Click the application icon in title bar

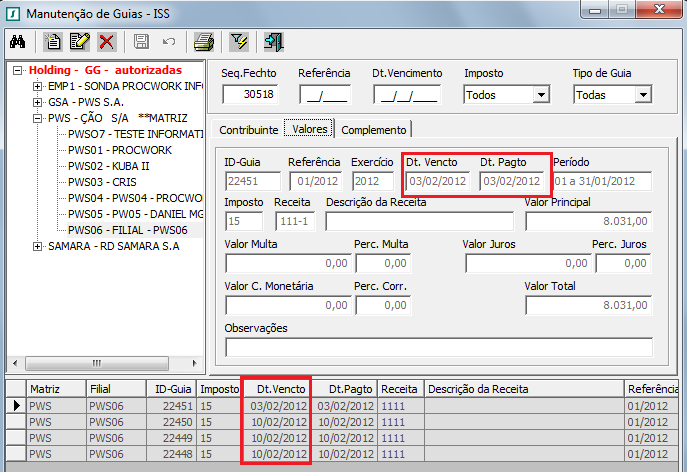click(13, 14)
